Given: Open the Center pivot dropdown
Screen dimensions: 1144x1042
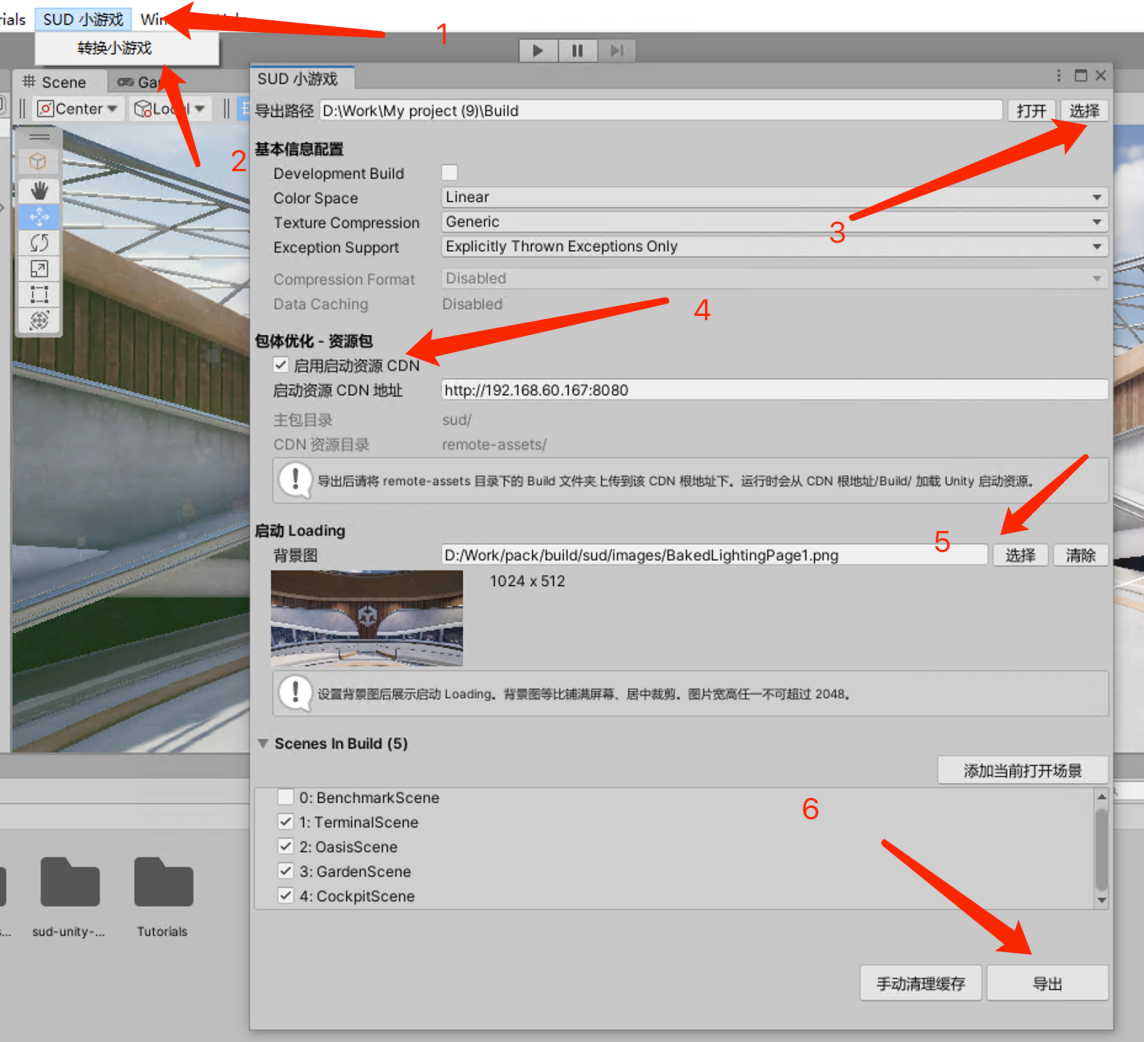Looking at the screenshot, I should coord(78,109).
